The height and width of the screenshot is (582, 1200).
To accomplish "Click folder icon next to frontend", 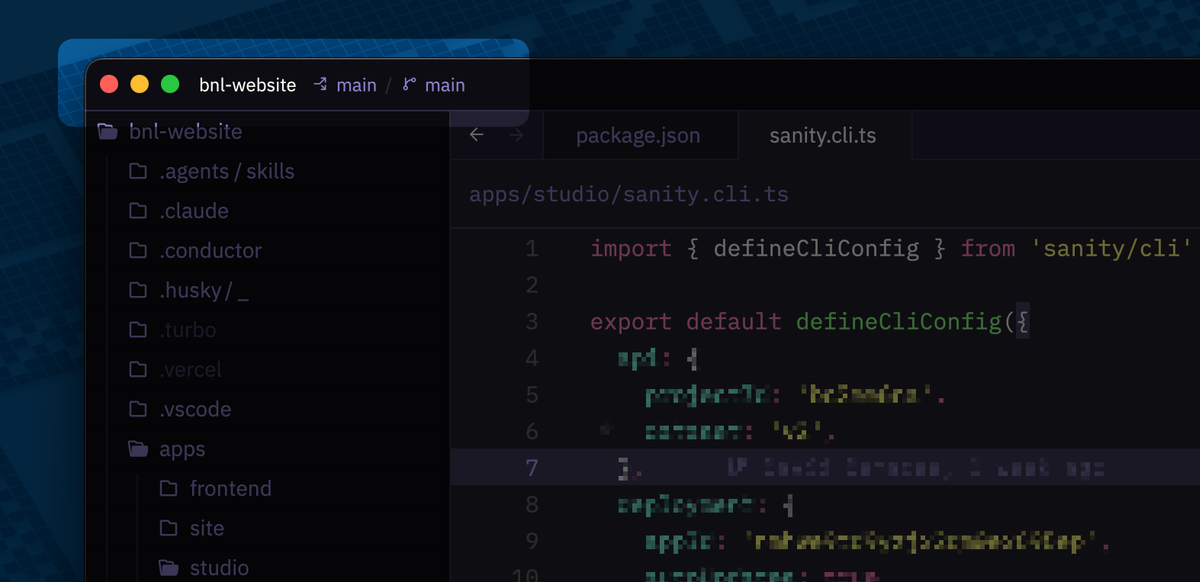I will coord(169,489).
